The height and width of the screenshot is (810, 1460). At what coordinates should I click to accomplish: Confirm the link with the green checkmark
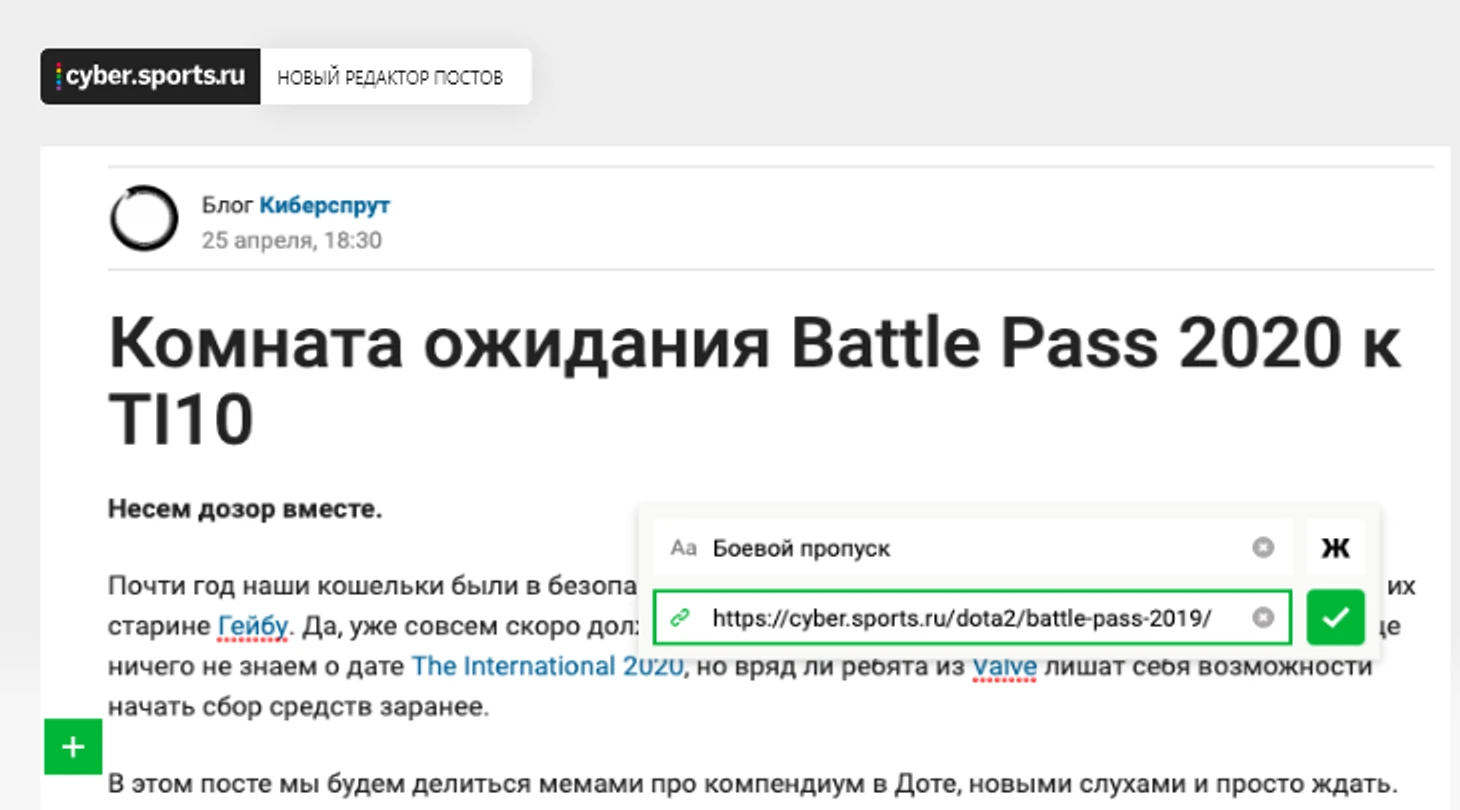(1335, 618)
